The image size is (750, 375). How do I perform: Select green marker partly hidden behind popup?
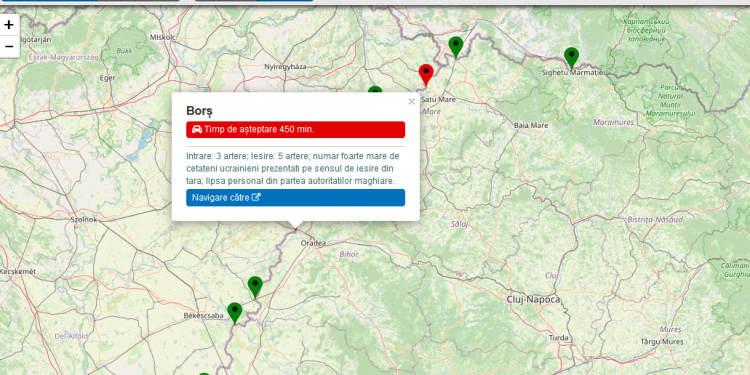pos(375,90)
